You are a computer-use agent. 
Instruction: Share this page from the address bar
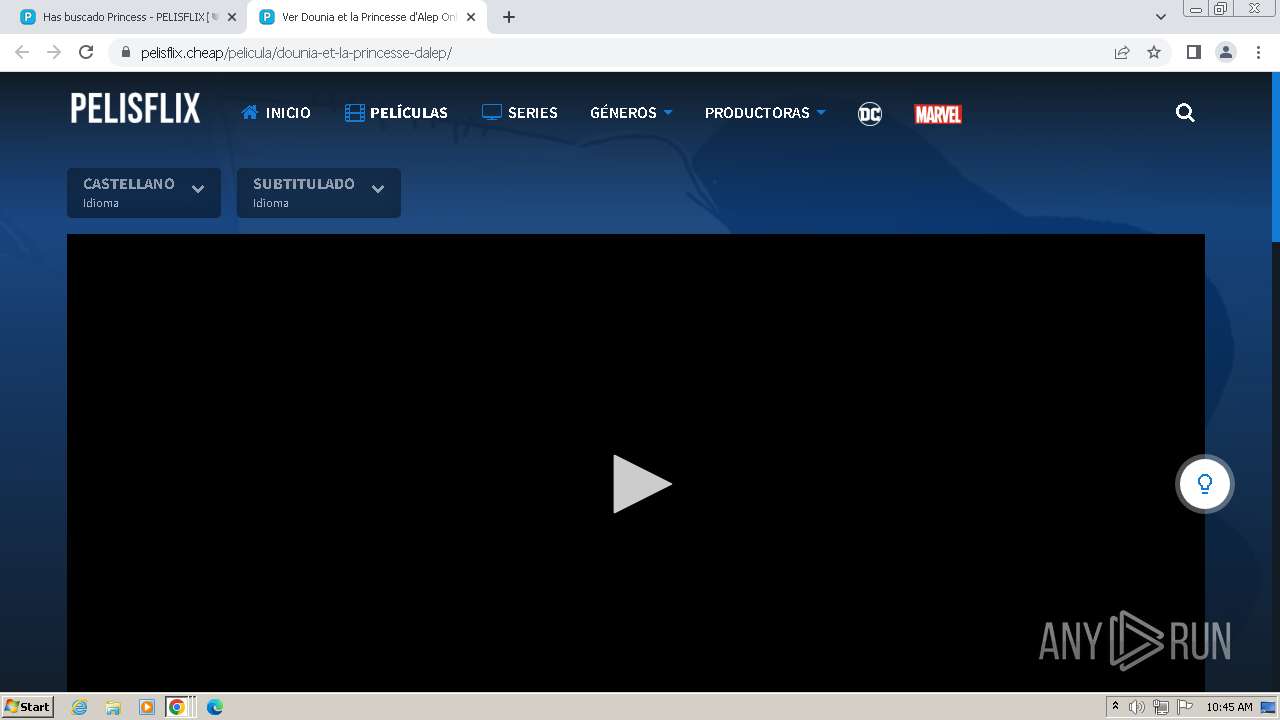(x=1122, y=53)
